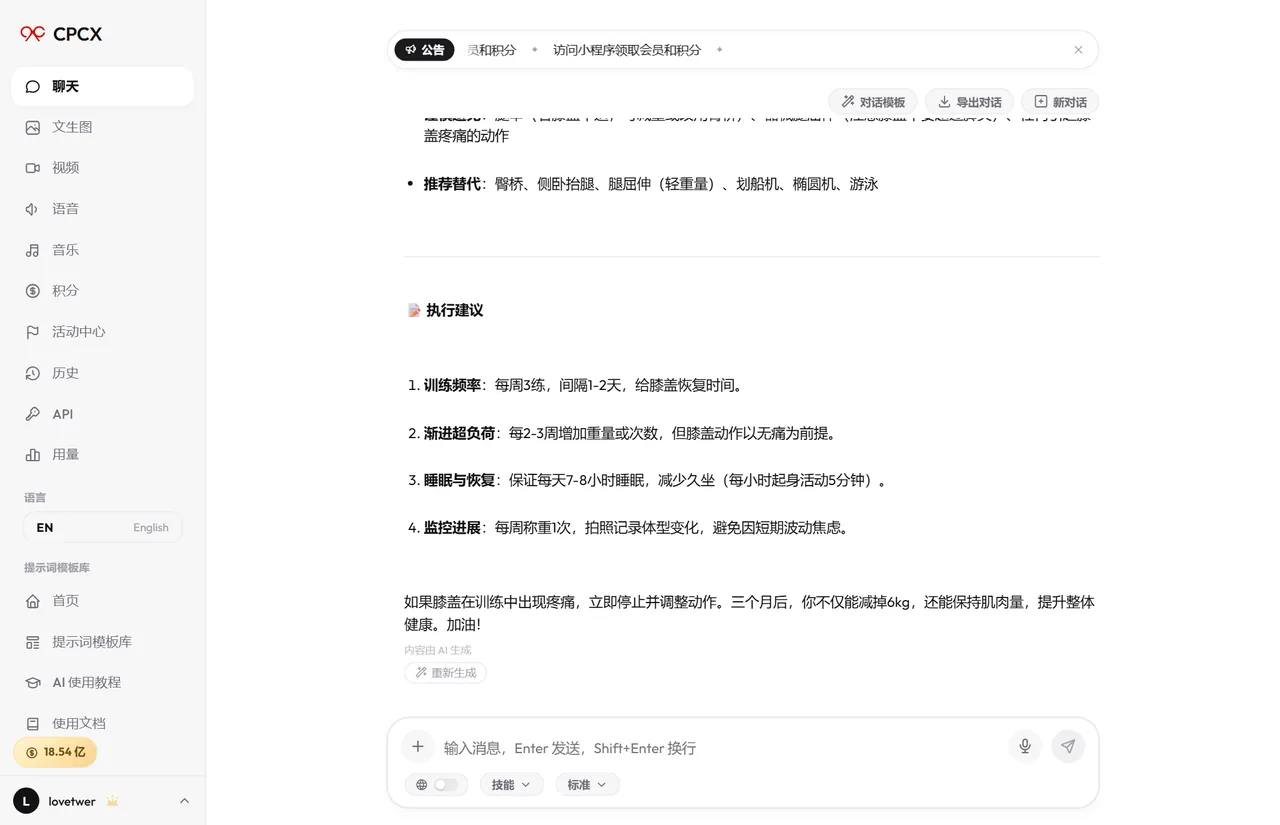Click 导出对话 to export conversation
The height and width of the screenshot is (825, 1280).
coord(969,102)
